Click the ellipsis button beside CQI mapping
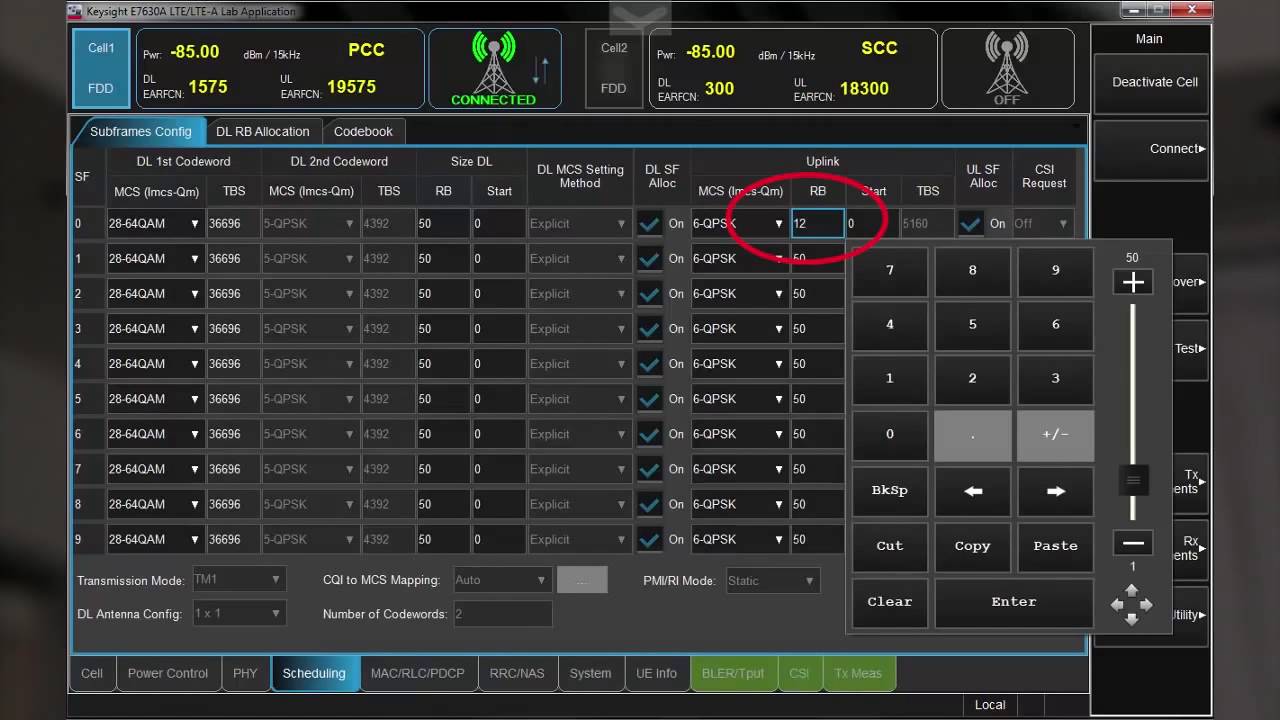Image resolution: width=1280 pixels, height=720 pixels. click(x=582, y=580)
